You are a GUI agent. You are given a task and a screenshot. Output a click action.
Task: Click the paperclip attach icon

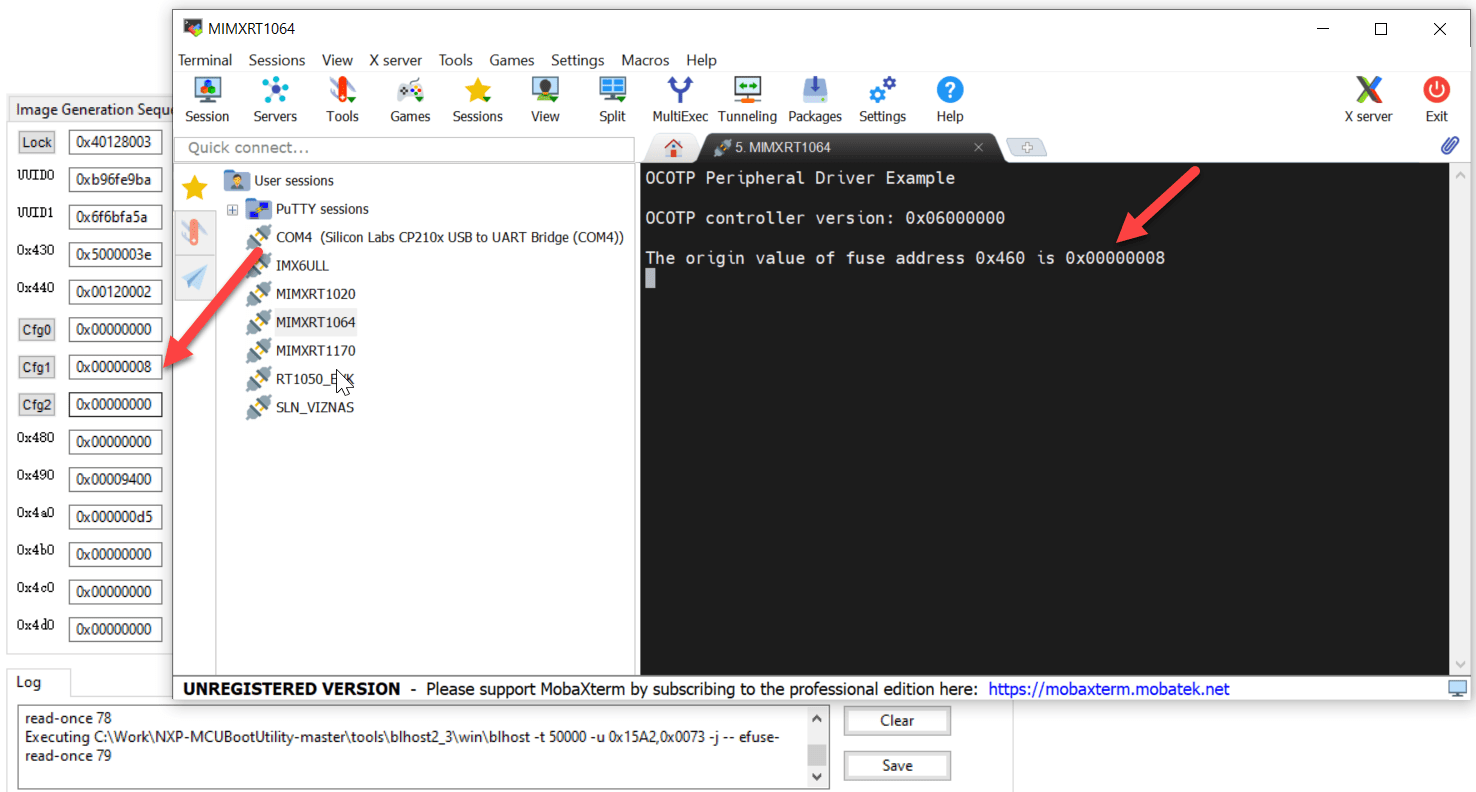point(1449,146)
